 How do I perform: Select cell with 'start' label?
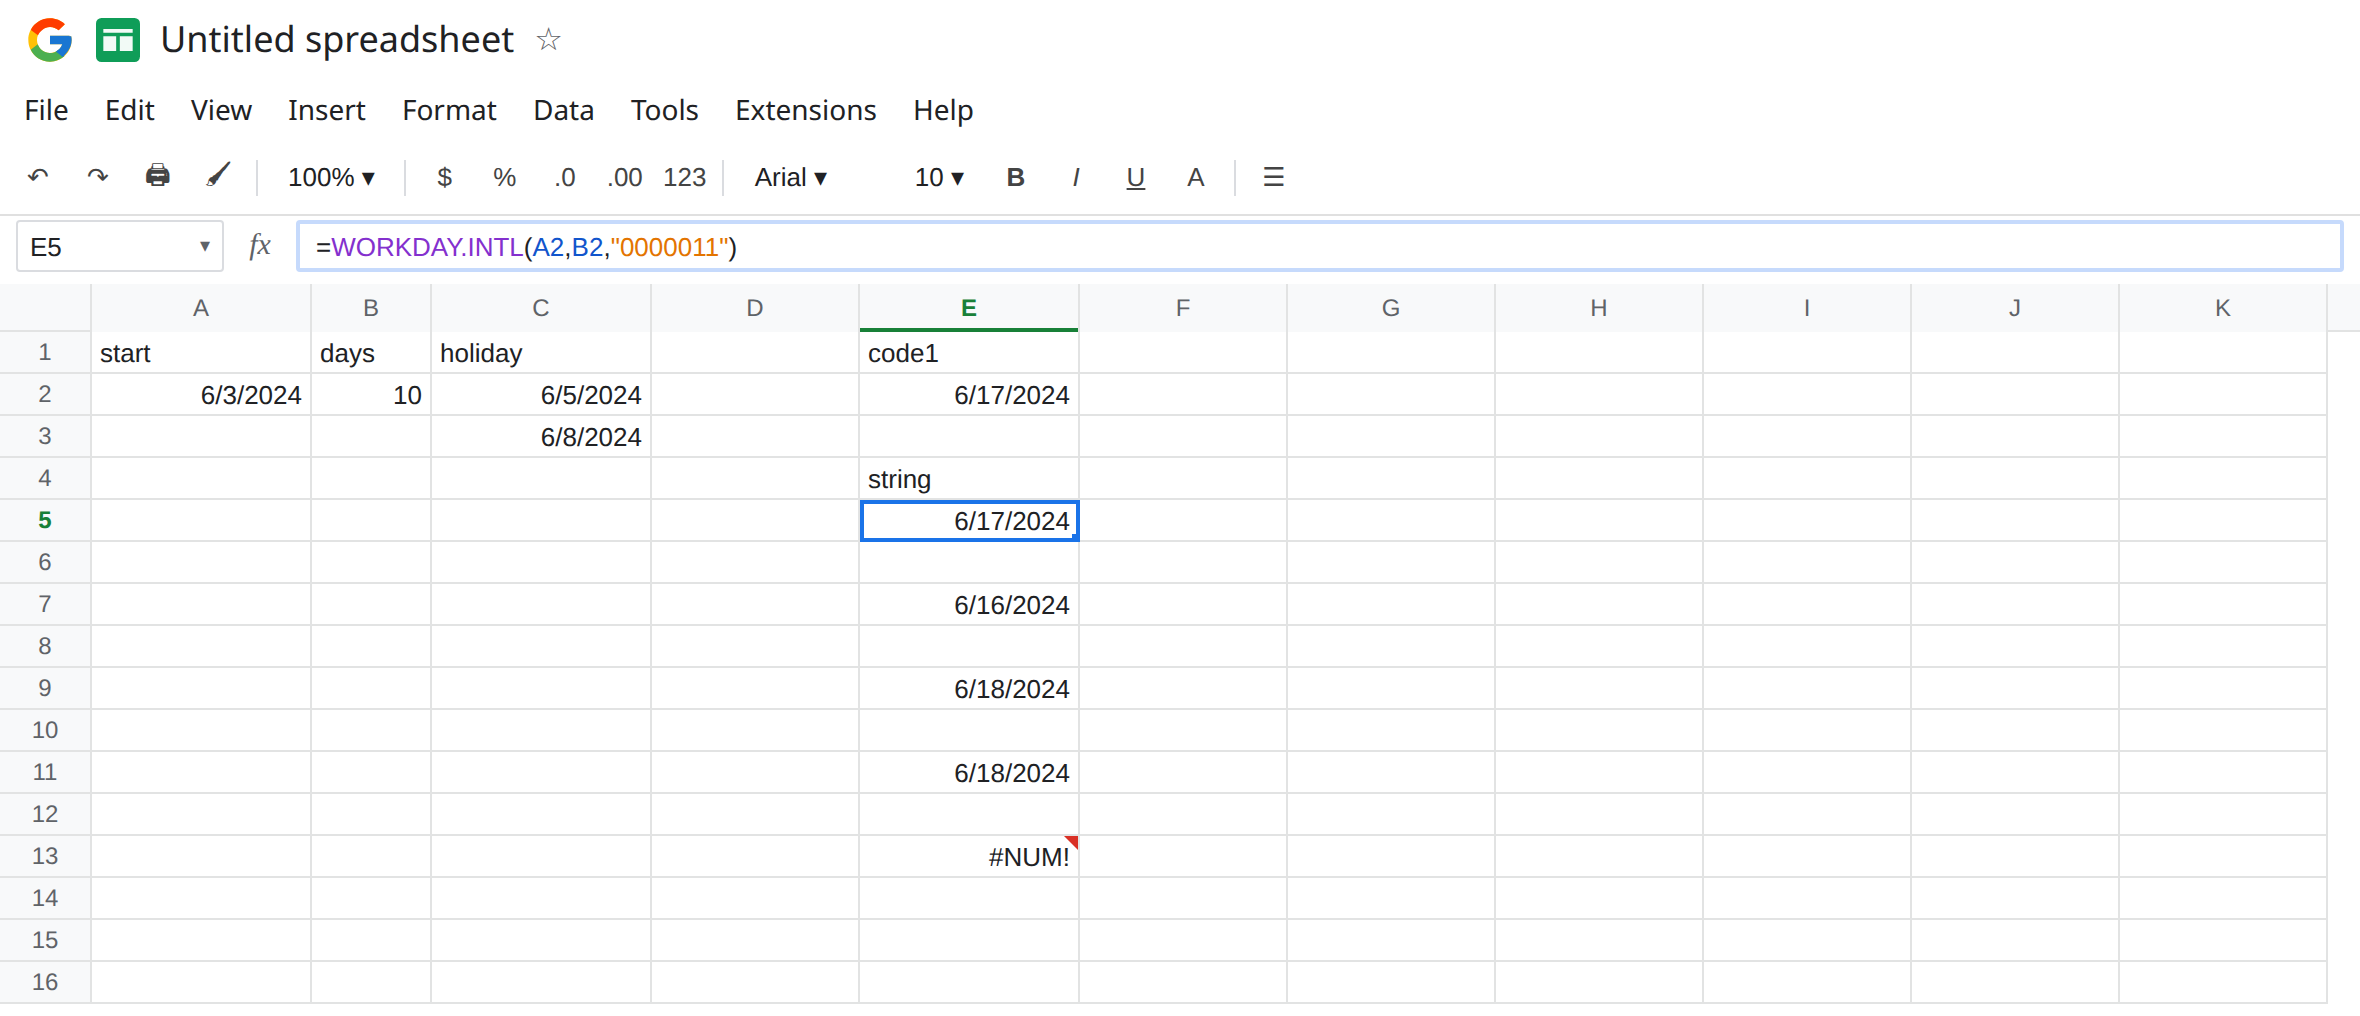click(201, 353)
